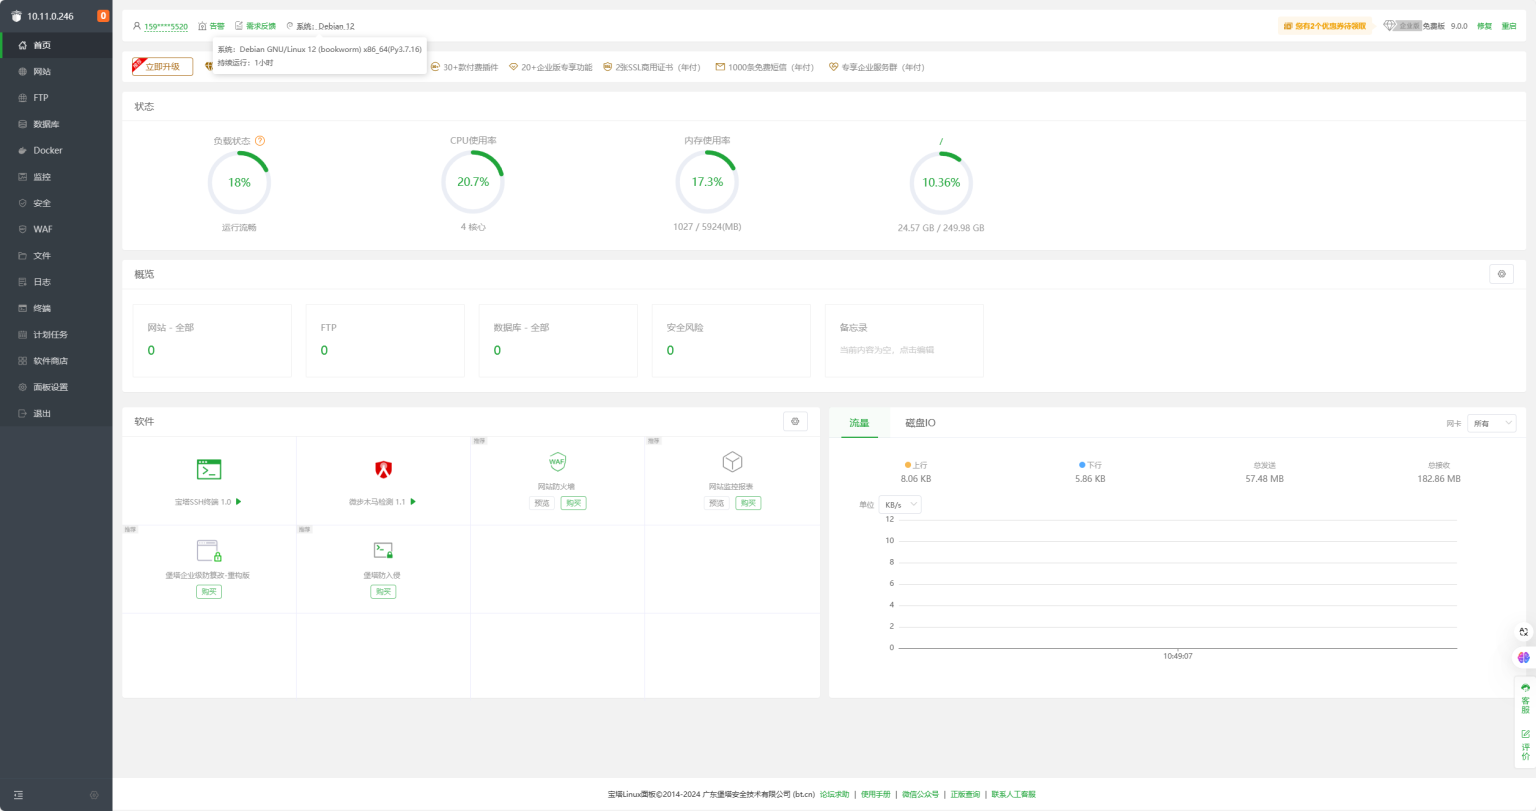Click the 负载状态 question mark help icon
This screenshot has width=1536, height=811.
click(260, 141)
